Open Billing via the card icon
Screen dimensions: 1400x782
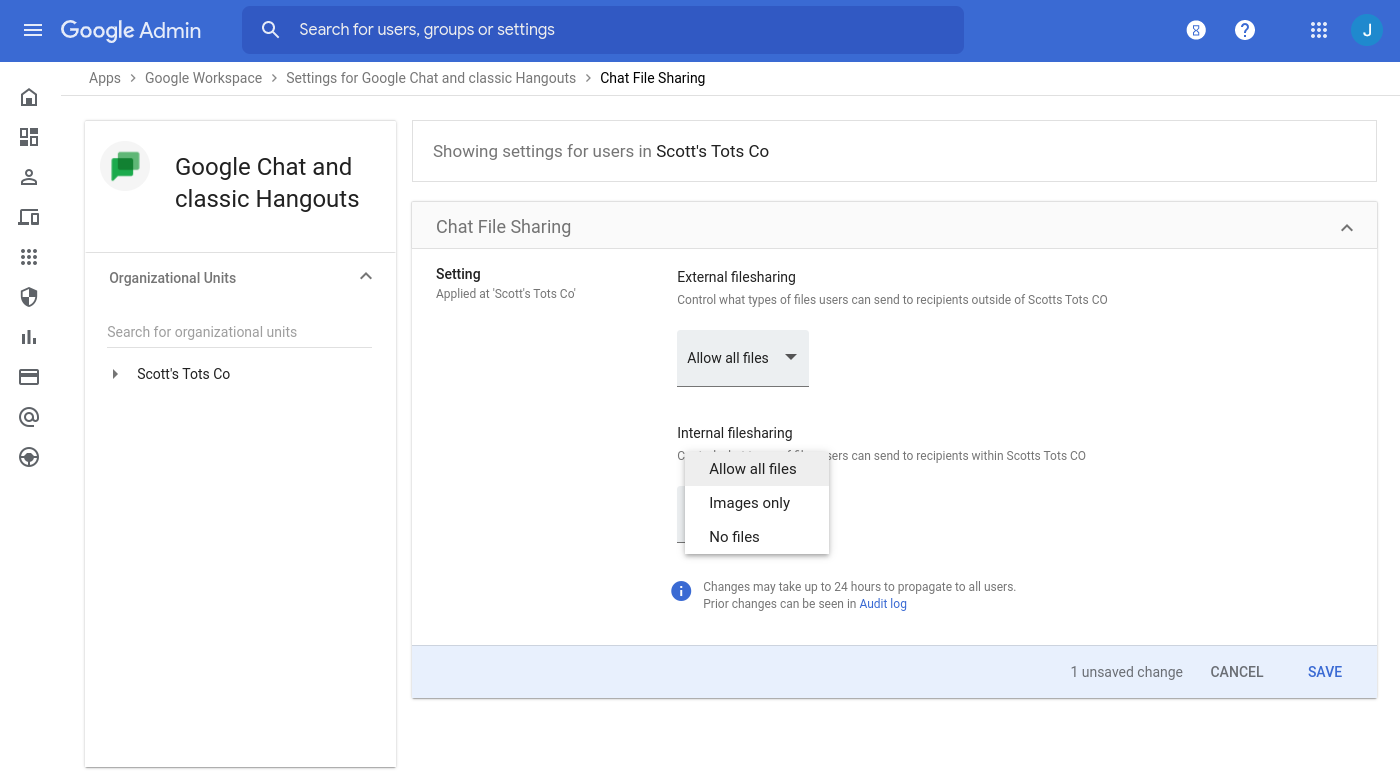click(x=28, y=377)
